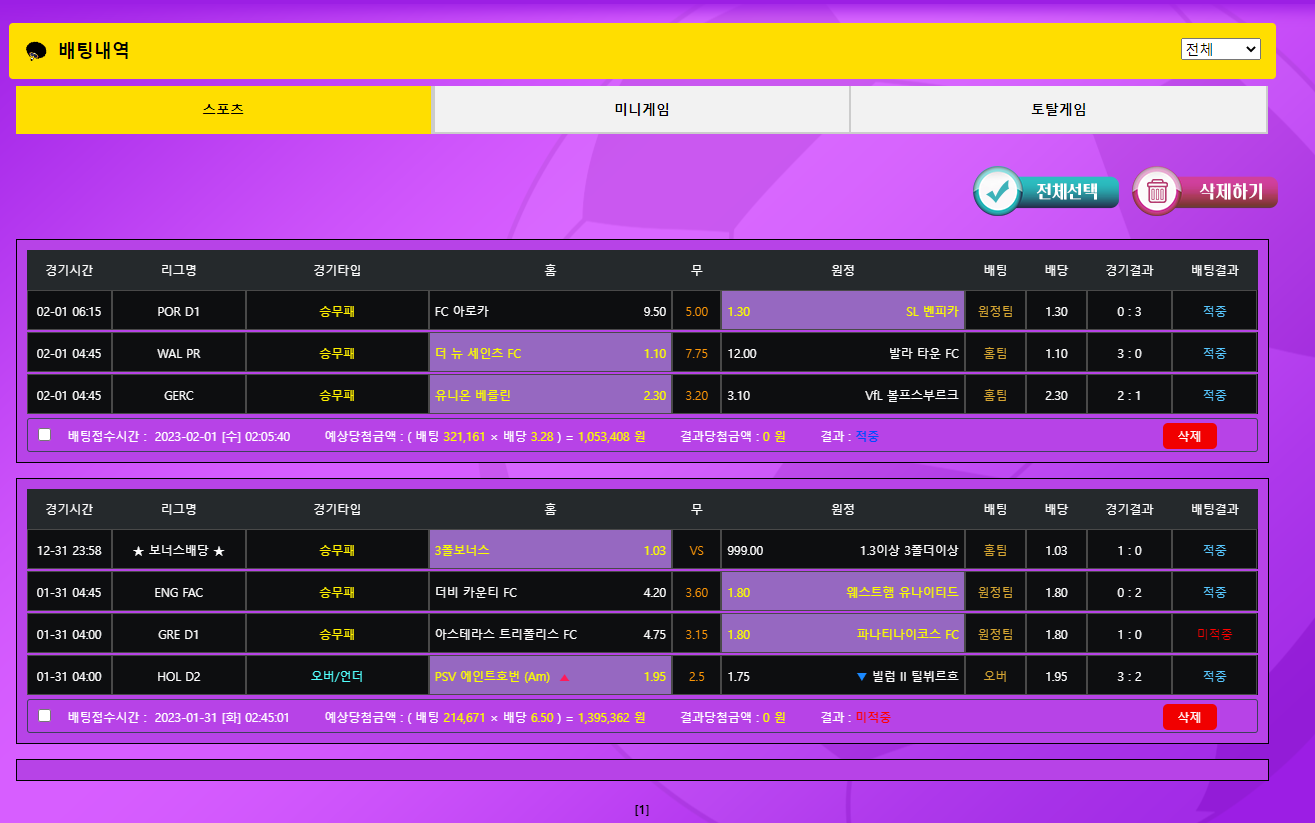This screenshot has height=823, width=1315.
Task: Click the checkmark icon on 전체선택
Action: (x=997, y=192)
